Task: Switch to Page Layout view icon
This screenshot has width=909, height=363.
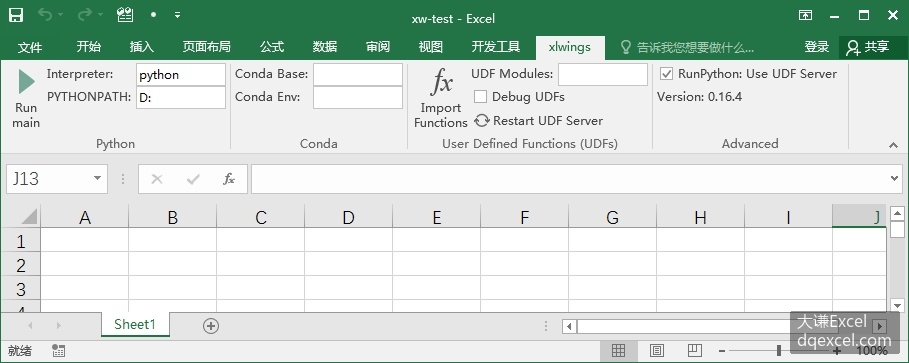Action: point(656,350)
